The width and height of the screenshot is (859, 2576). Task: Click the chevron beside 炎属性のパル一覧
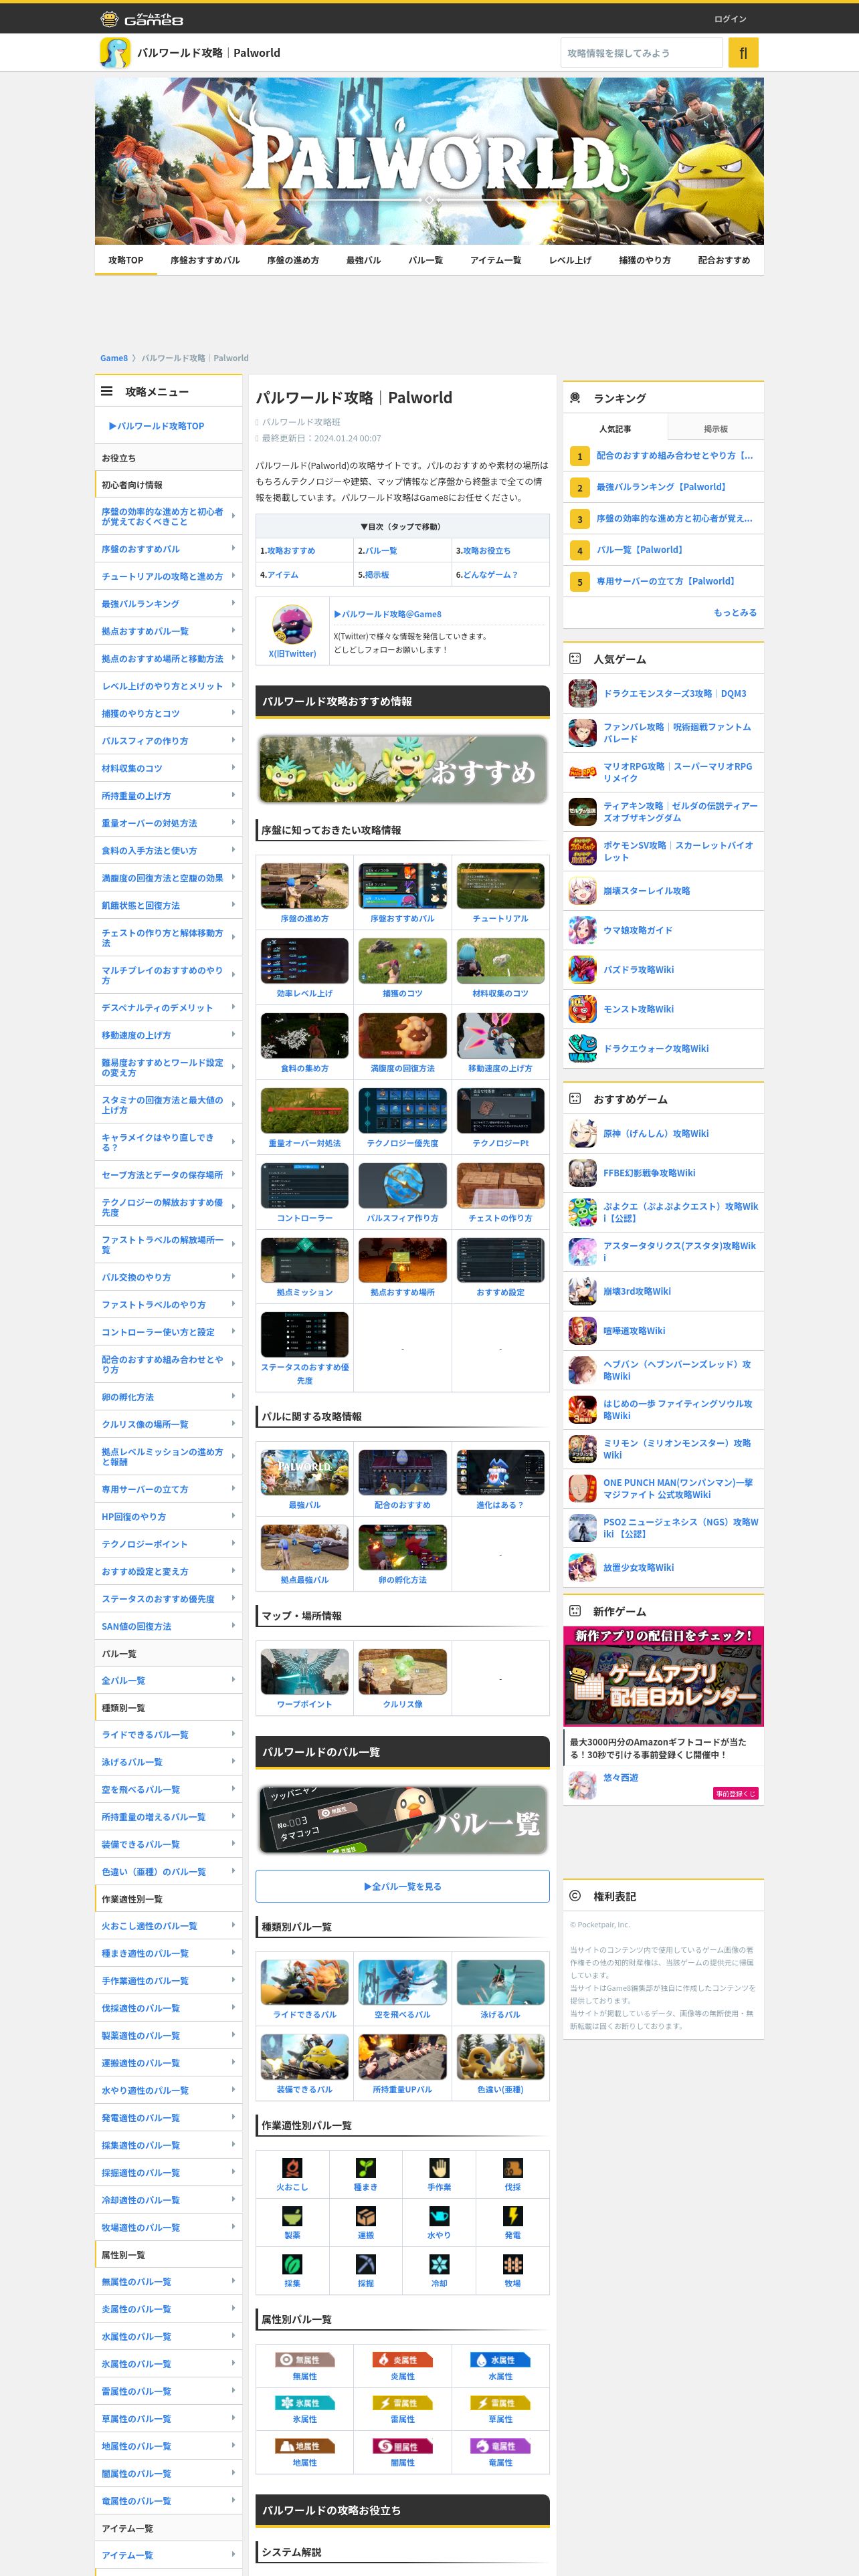(233, 2308)
